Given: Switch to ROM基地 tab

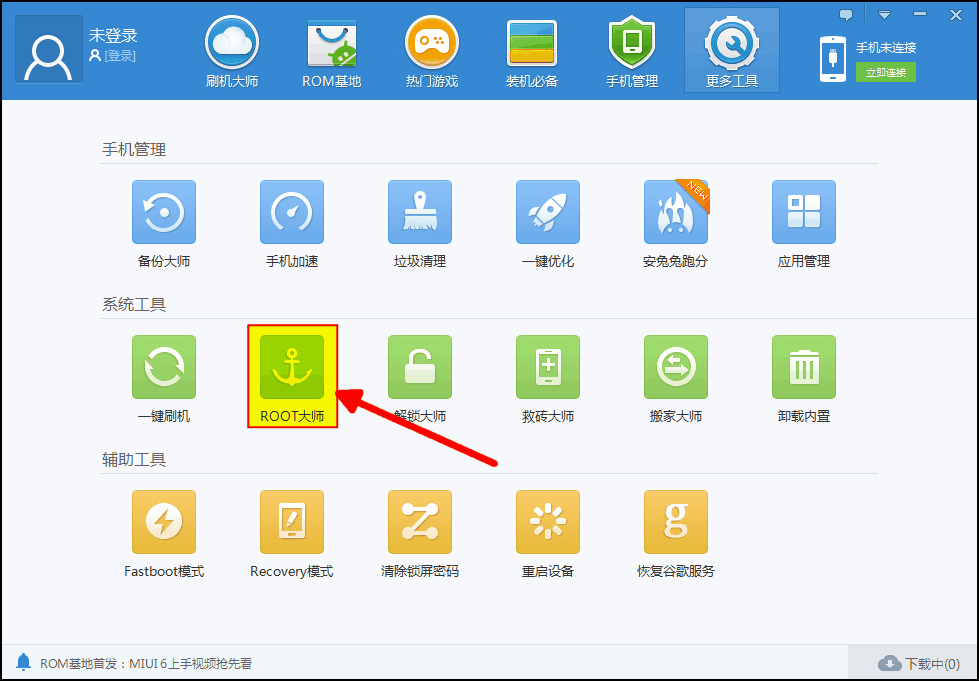Looking at the screenshot, I should pos(332,52).
